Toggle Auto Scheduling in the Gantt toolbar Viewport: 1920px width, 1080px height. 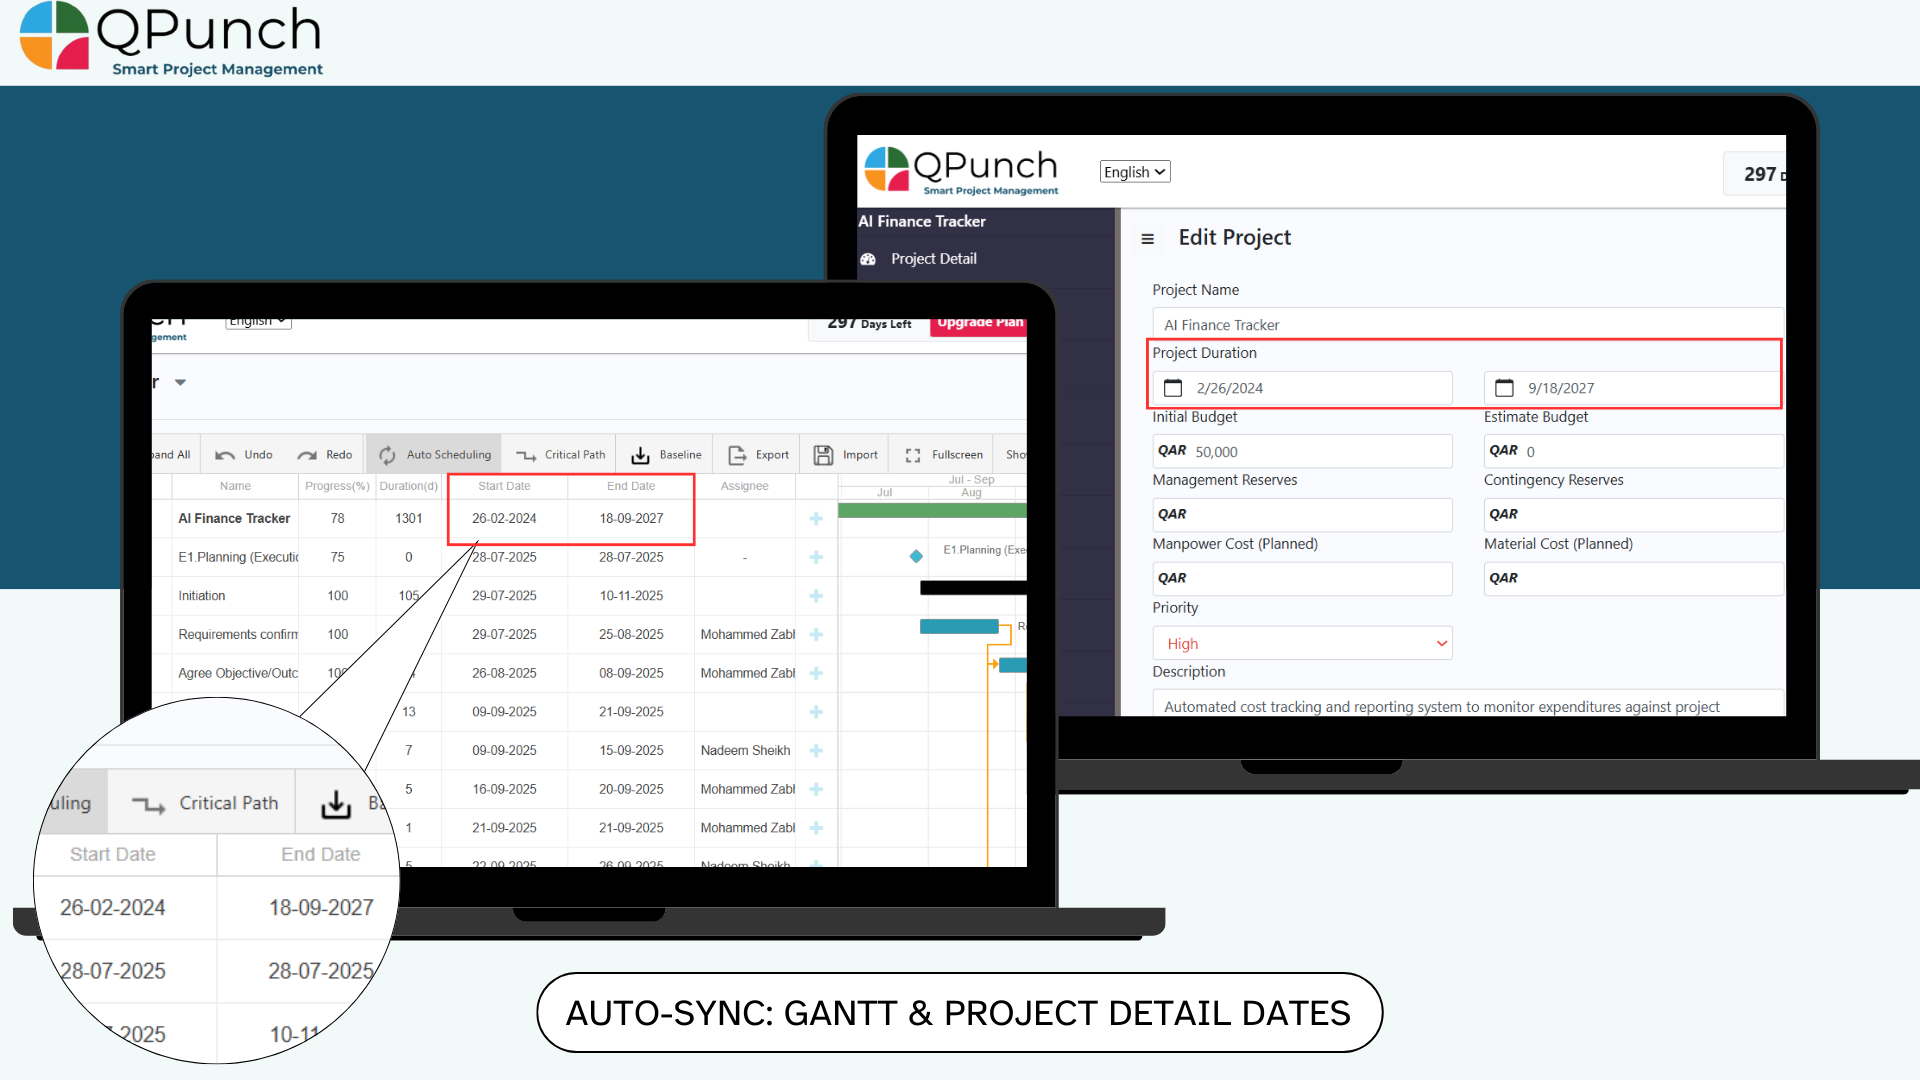(x=435, y=455)
